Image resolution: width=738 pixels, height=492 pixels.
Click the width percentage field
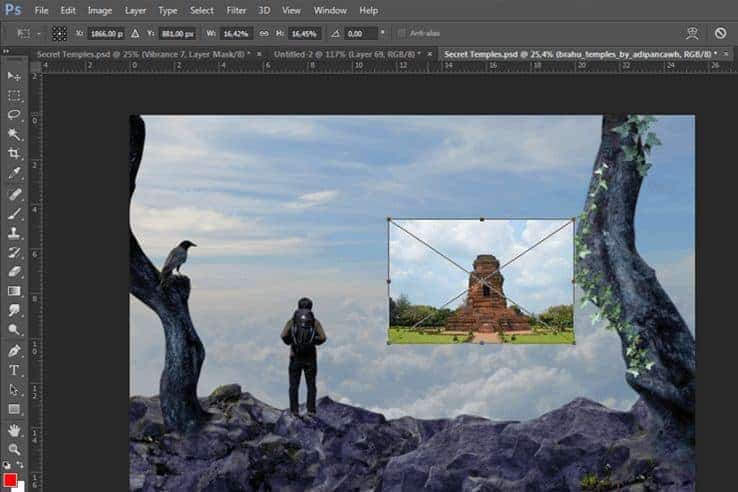click(235, 33)
